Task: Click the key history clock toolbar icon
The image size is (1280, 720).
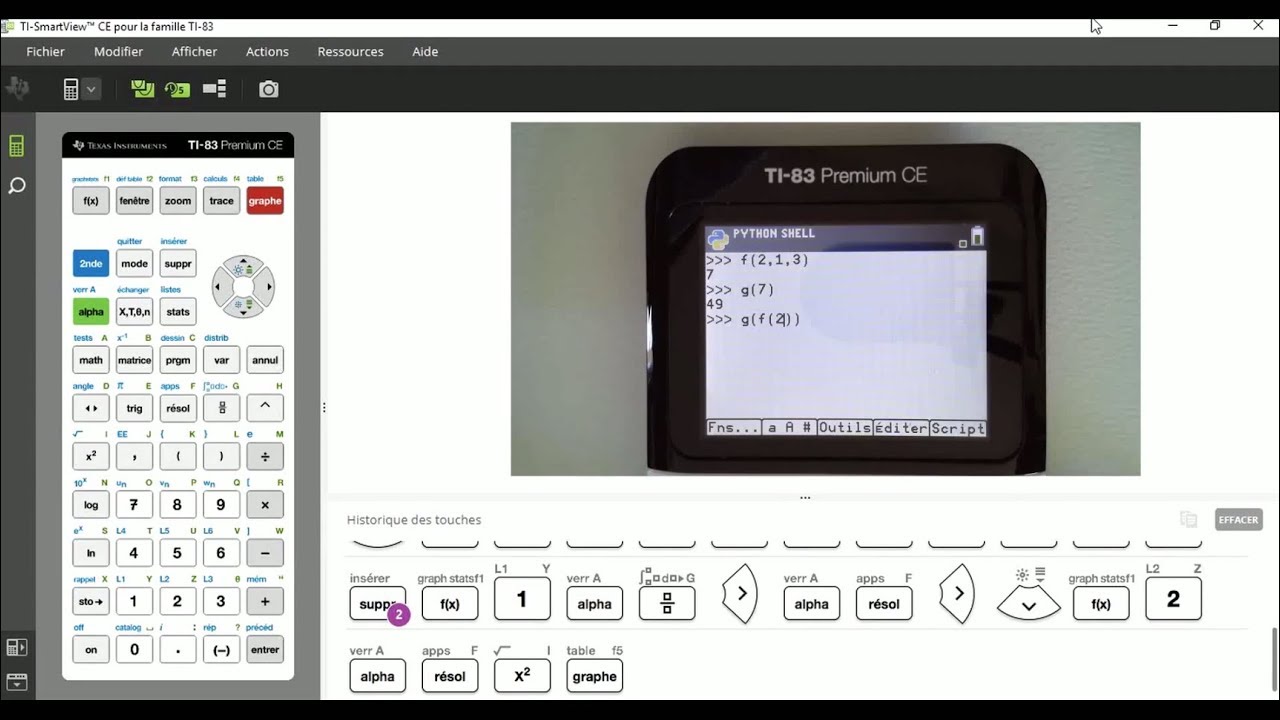Action: point(177,89)
